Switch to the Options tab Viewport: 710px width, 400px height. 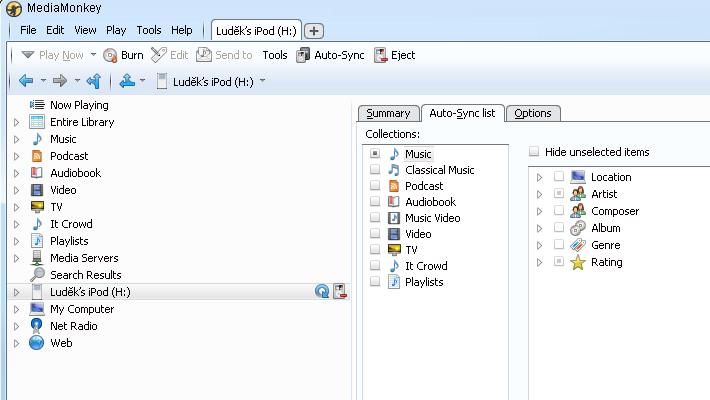coord(532,113)
